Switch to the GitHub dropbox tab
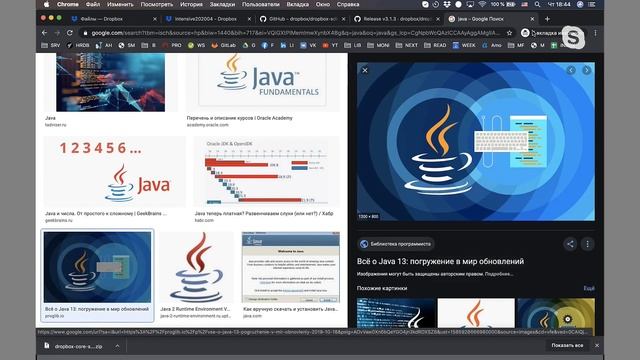Viewport: 640px width, 360px height. 303,19
